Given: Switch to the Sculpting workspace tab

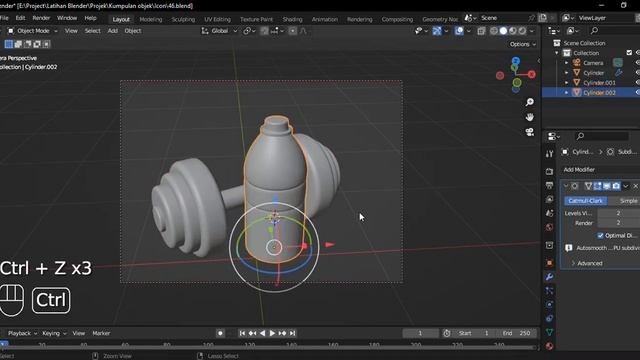Looking at the screenshot, I should coord(183,19).
